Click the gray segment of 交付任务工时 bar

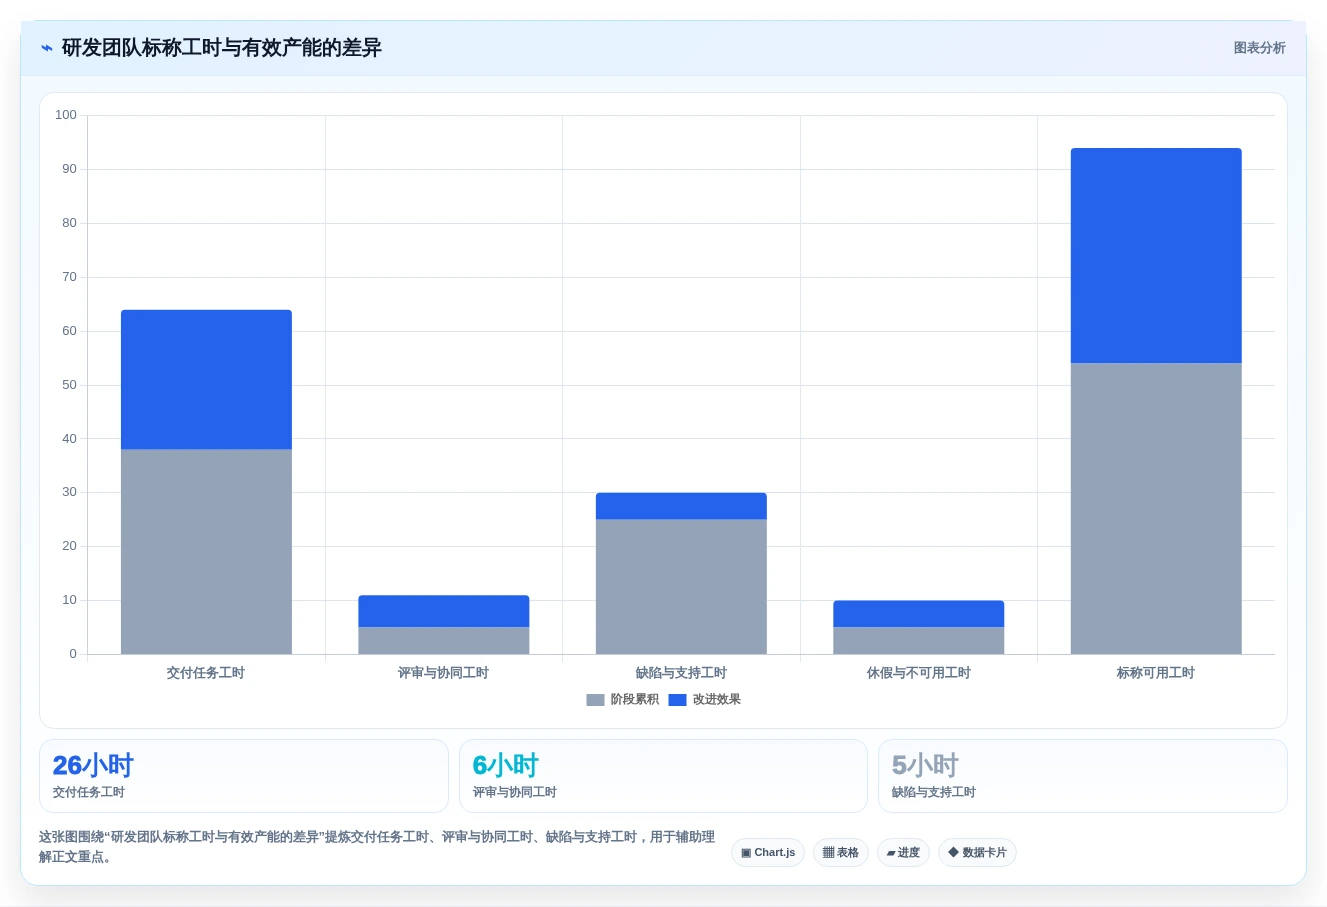(206, 552)
